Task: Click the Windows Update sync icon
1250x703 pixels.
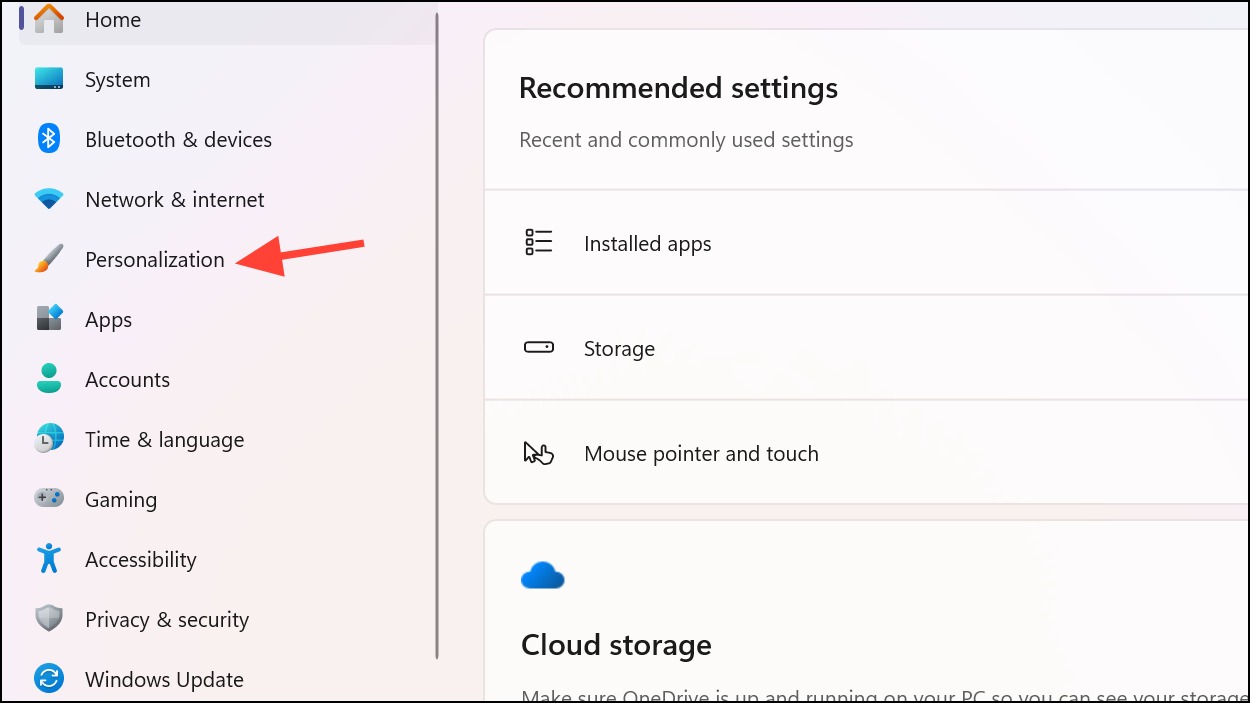Action: click(x=49, y=679)
